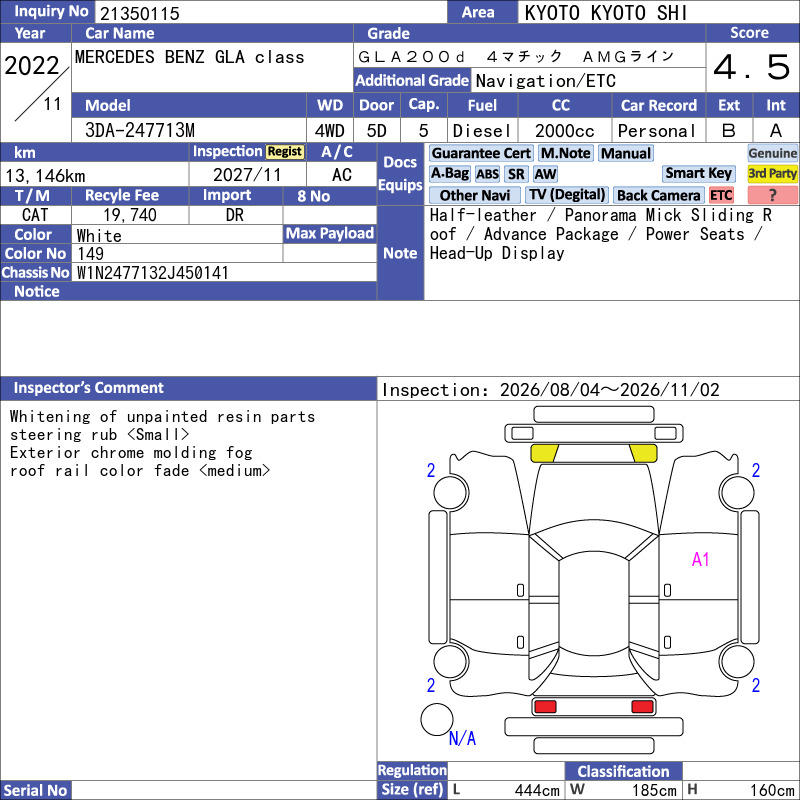Viewport: 800px width, 800px height.
Task: Click the A1 damage mark on diagram
Action: click(700, 560)
